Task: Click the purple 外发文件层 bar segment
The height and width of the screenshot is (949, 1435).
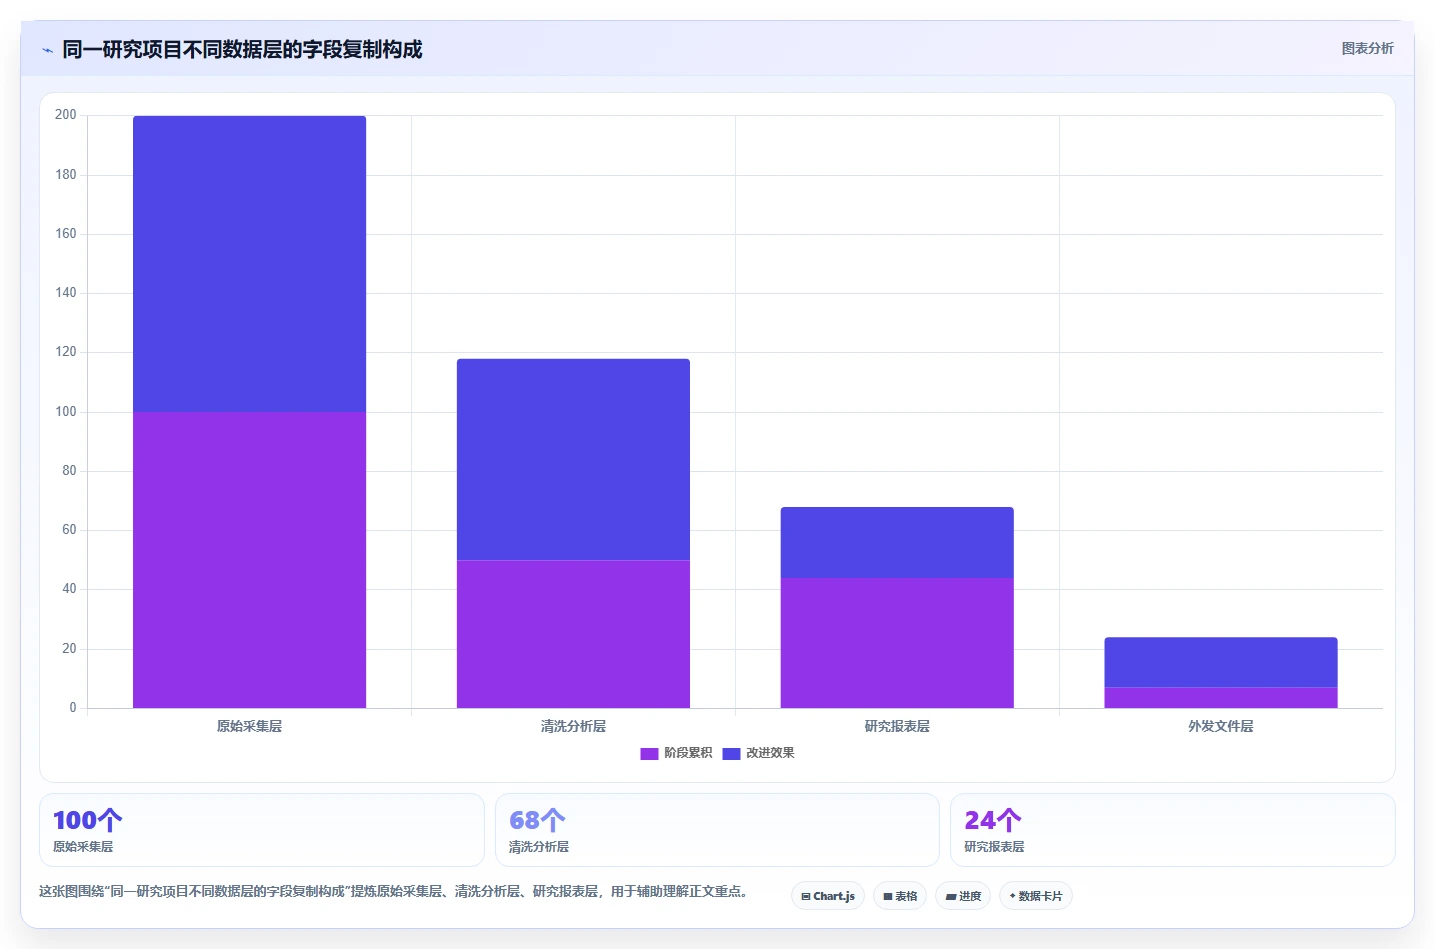Action: tap(1221, 698)
